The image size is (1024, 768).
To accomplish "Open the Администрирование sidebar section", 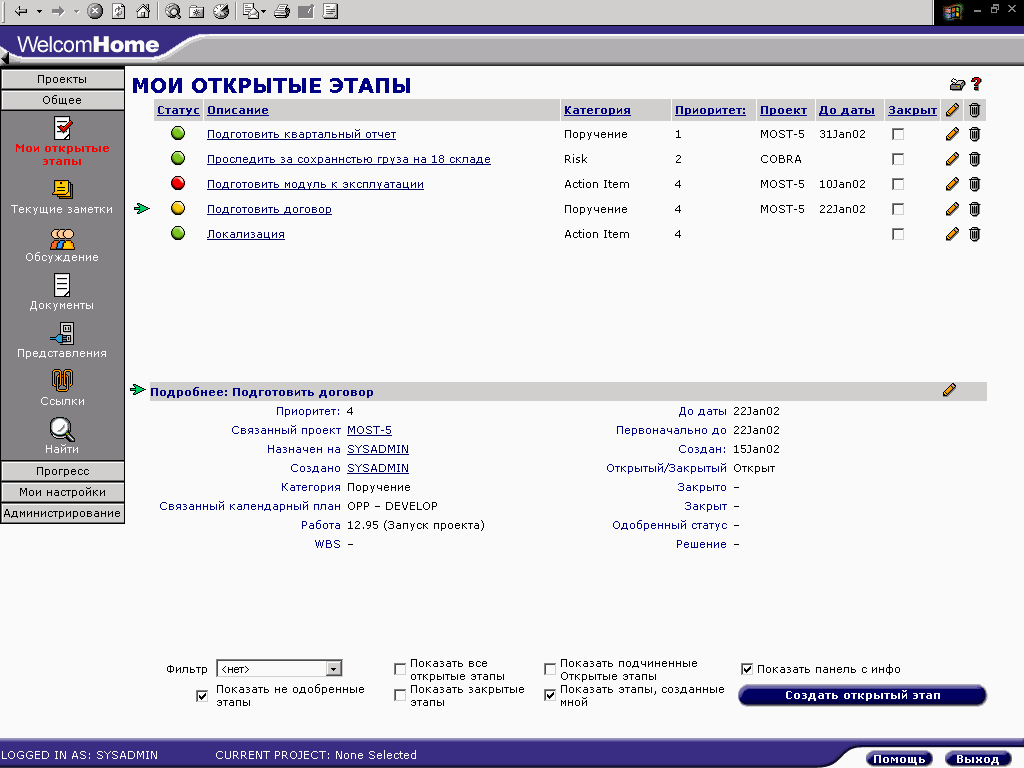I will coord(62,513).
